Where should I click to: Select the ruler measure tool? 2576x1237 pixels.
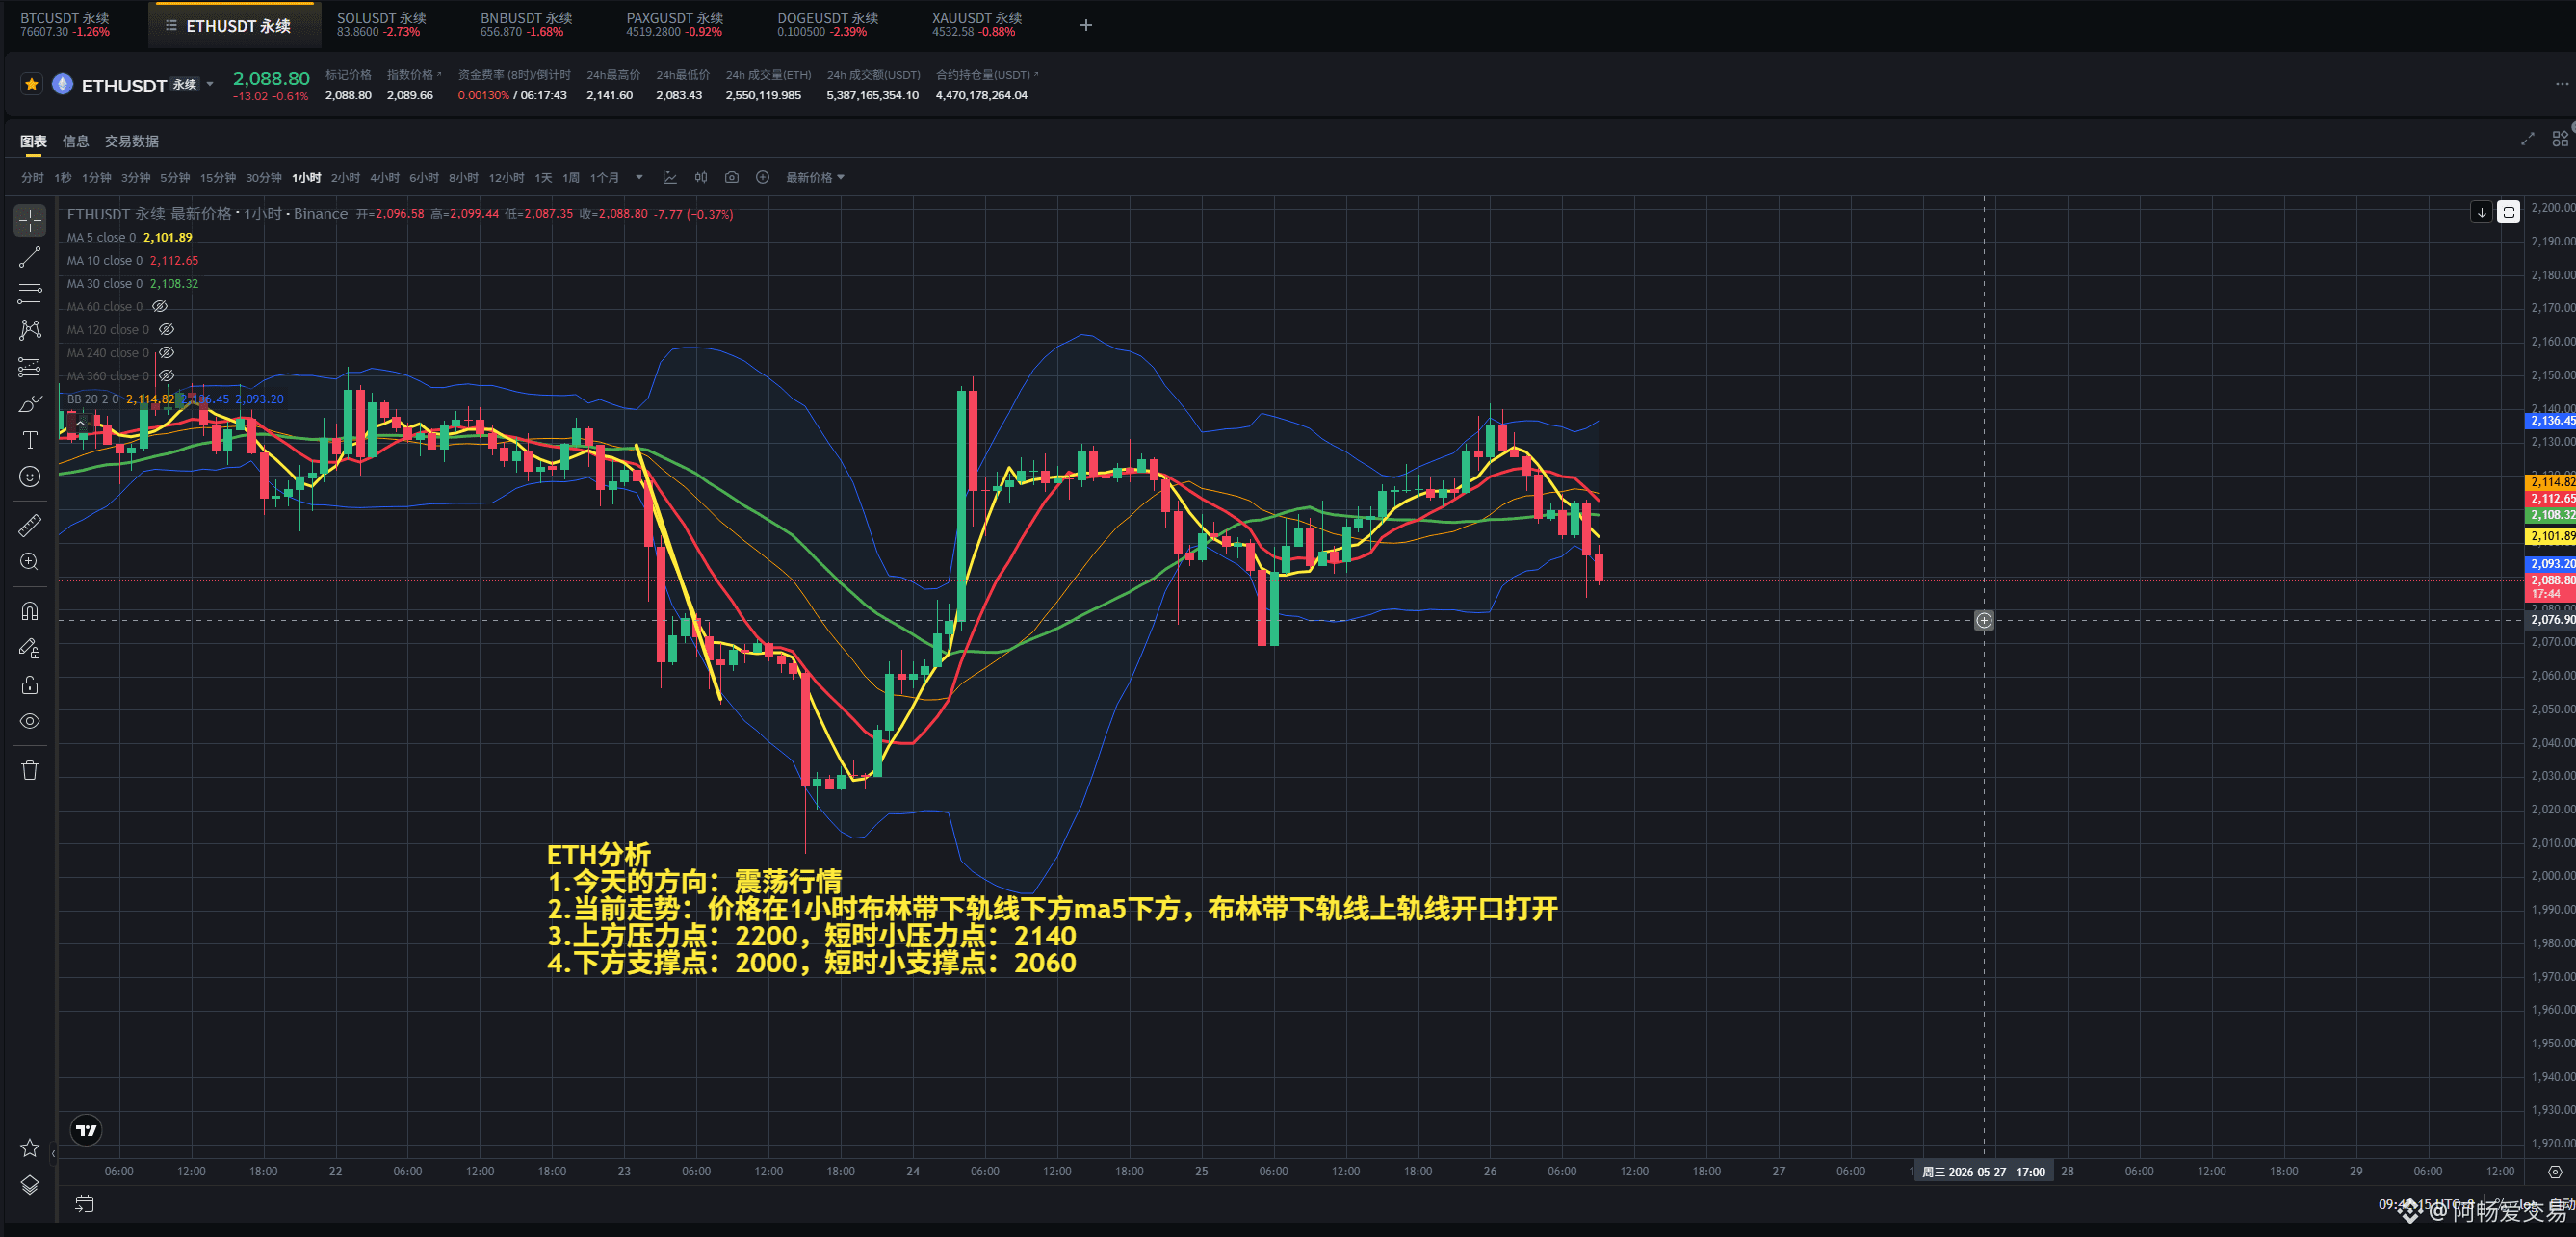coord(30,525)
